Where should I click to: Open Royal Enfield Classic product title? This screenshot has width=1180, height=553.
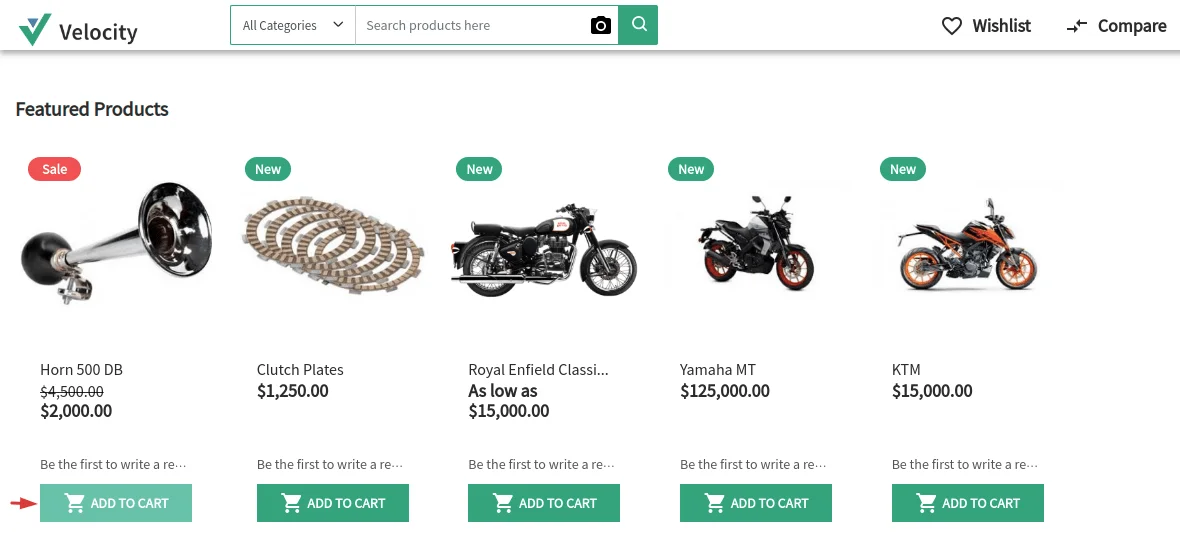point(538,370)
